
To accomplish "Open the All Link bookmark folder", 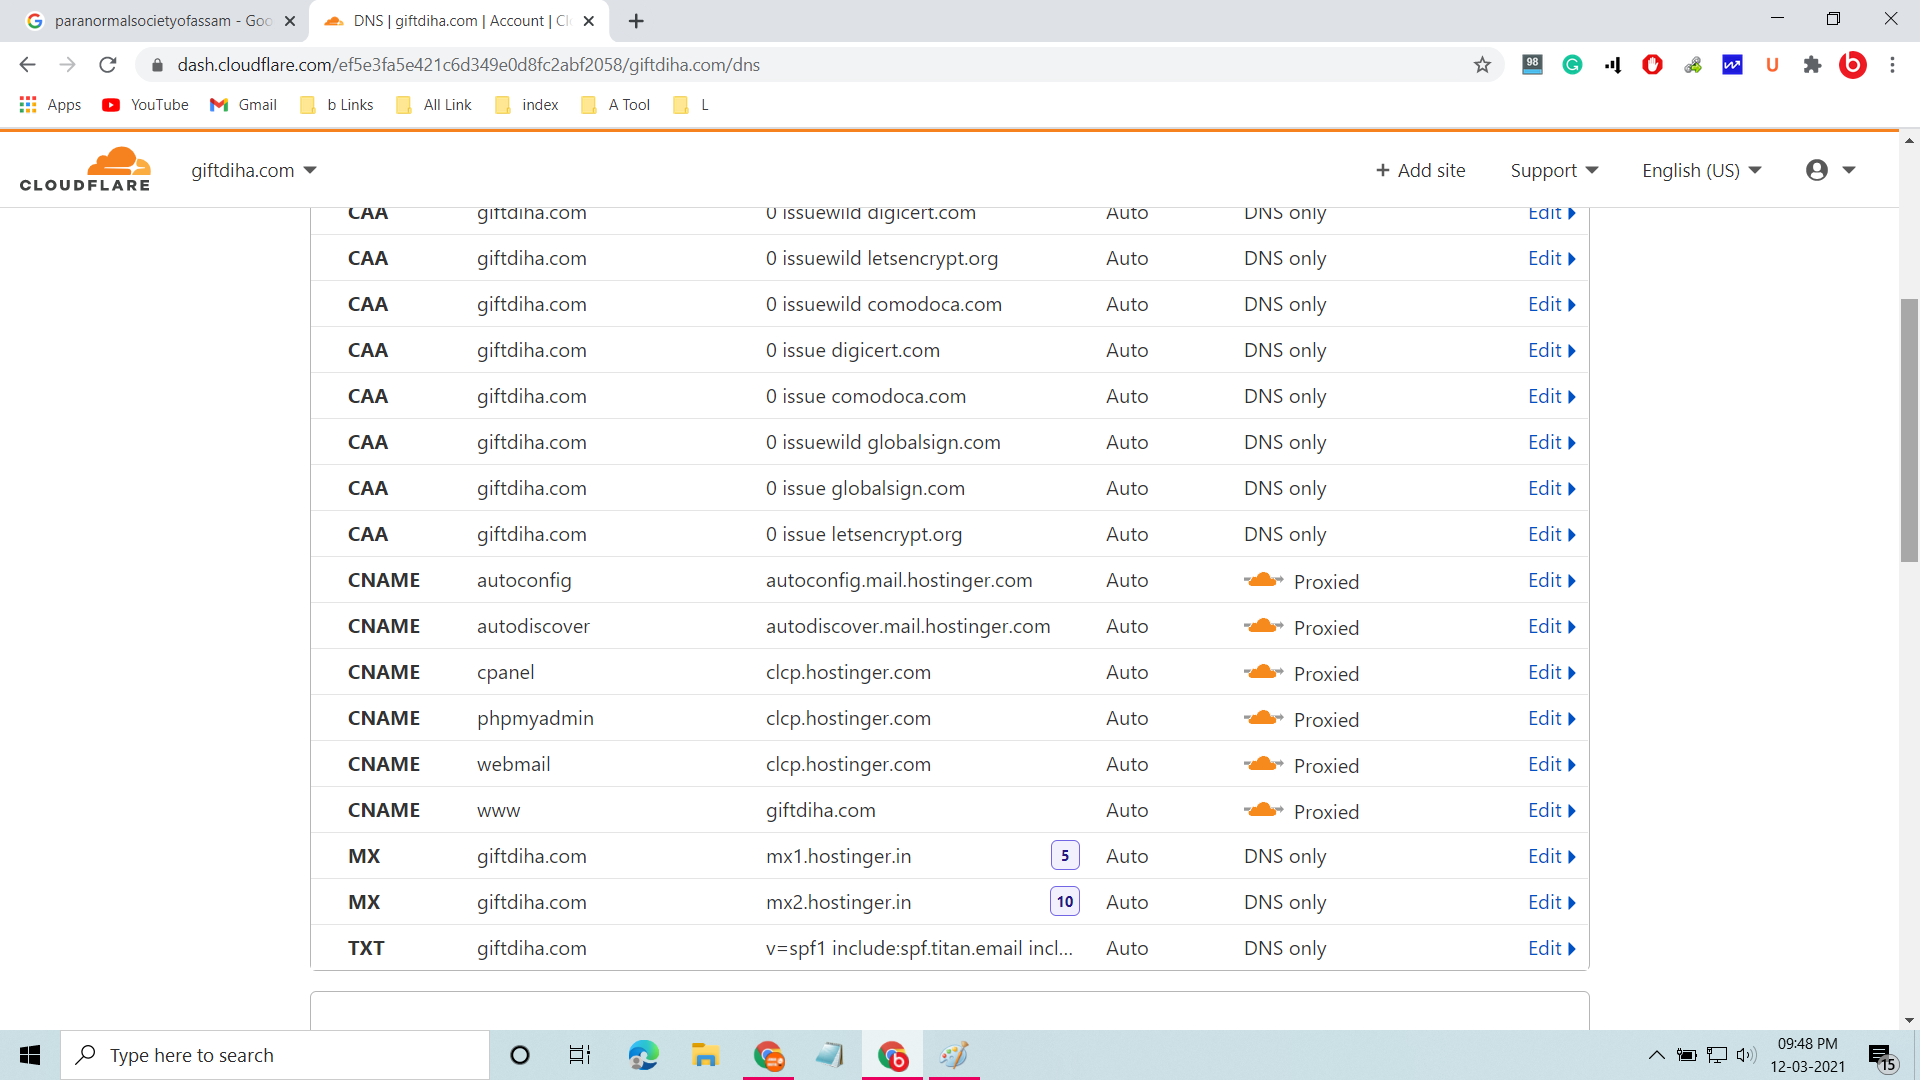I will 434,105.
